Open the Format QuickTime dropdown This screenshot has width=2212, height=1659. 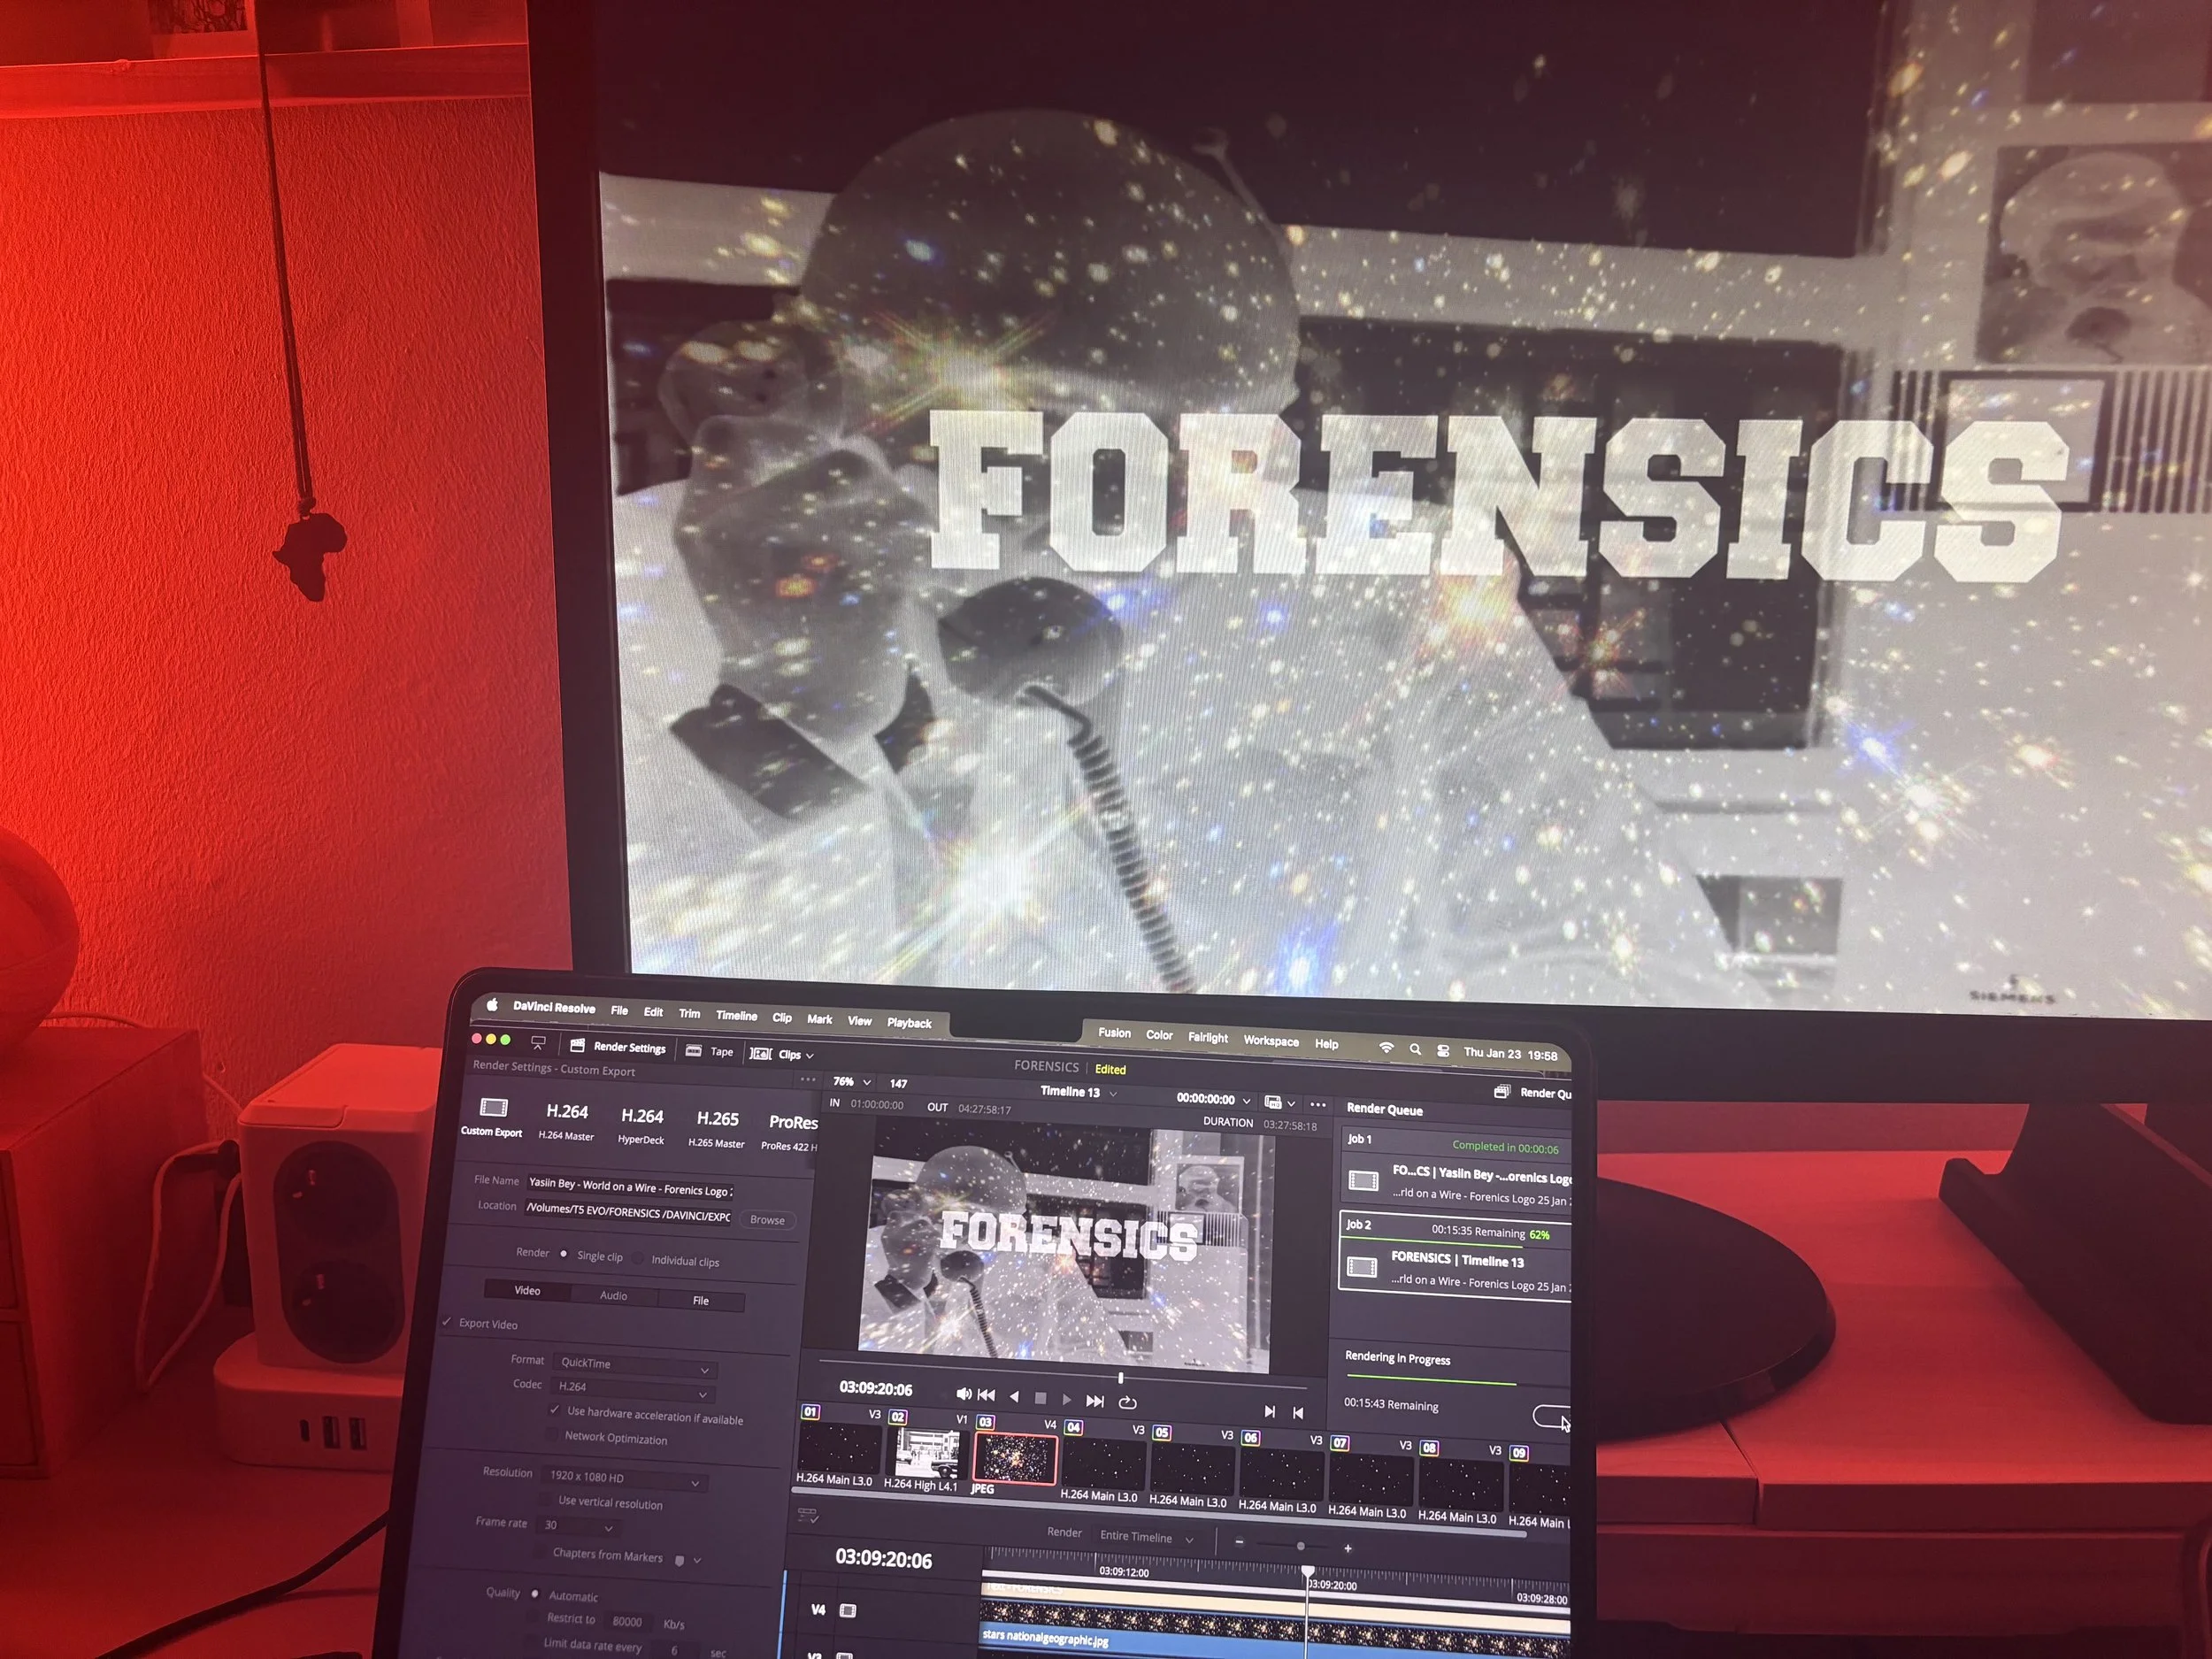[x=634, y=1365]
